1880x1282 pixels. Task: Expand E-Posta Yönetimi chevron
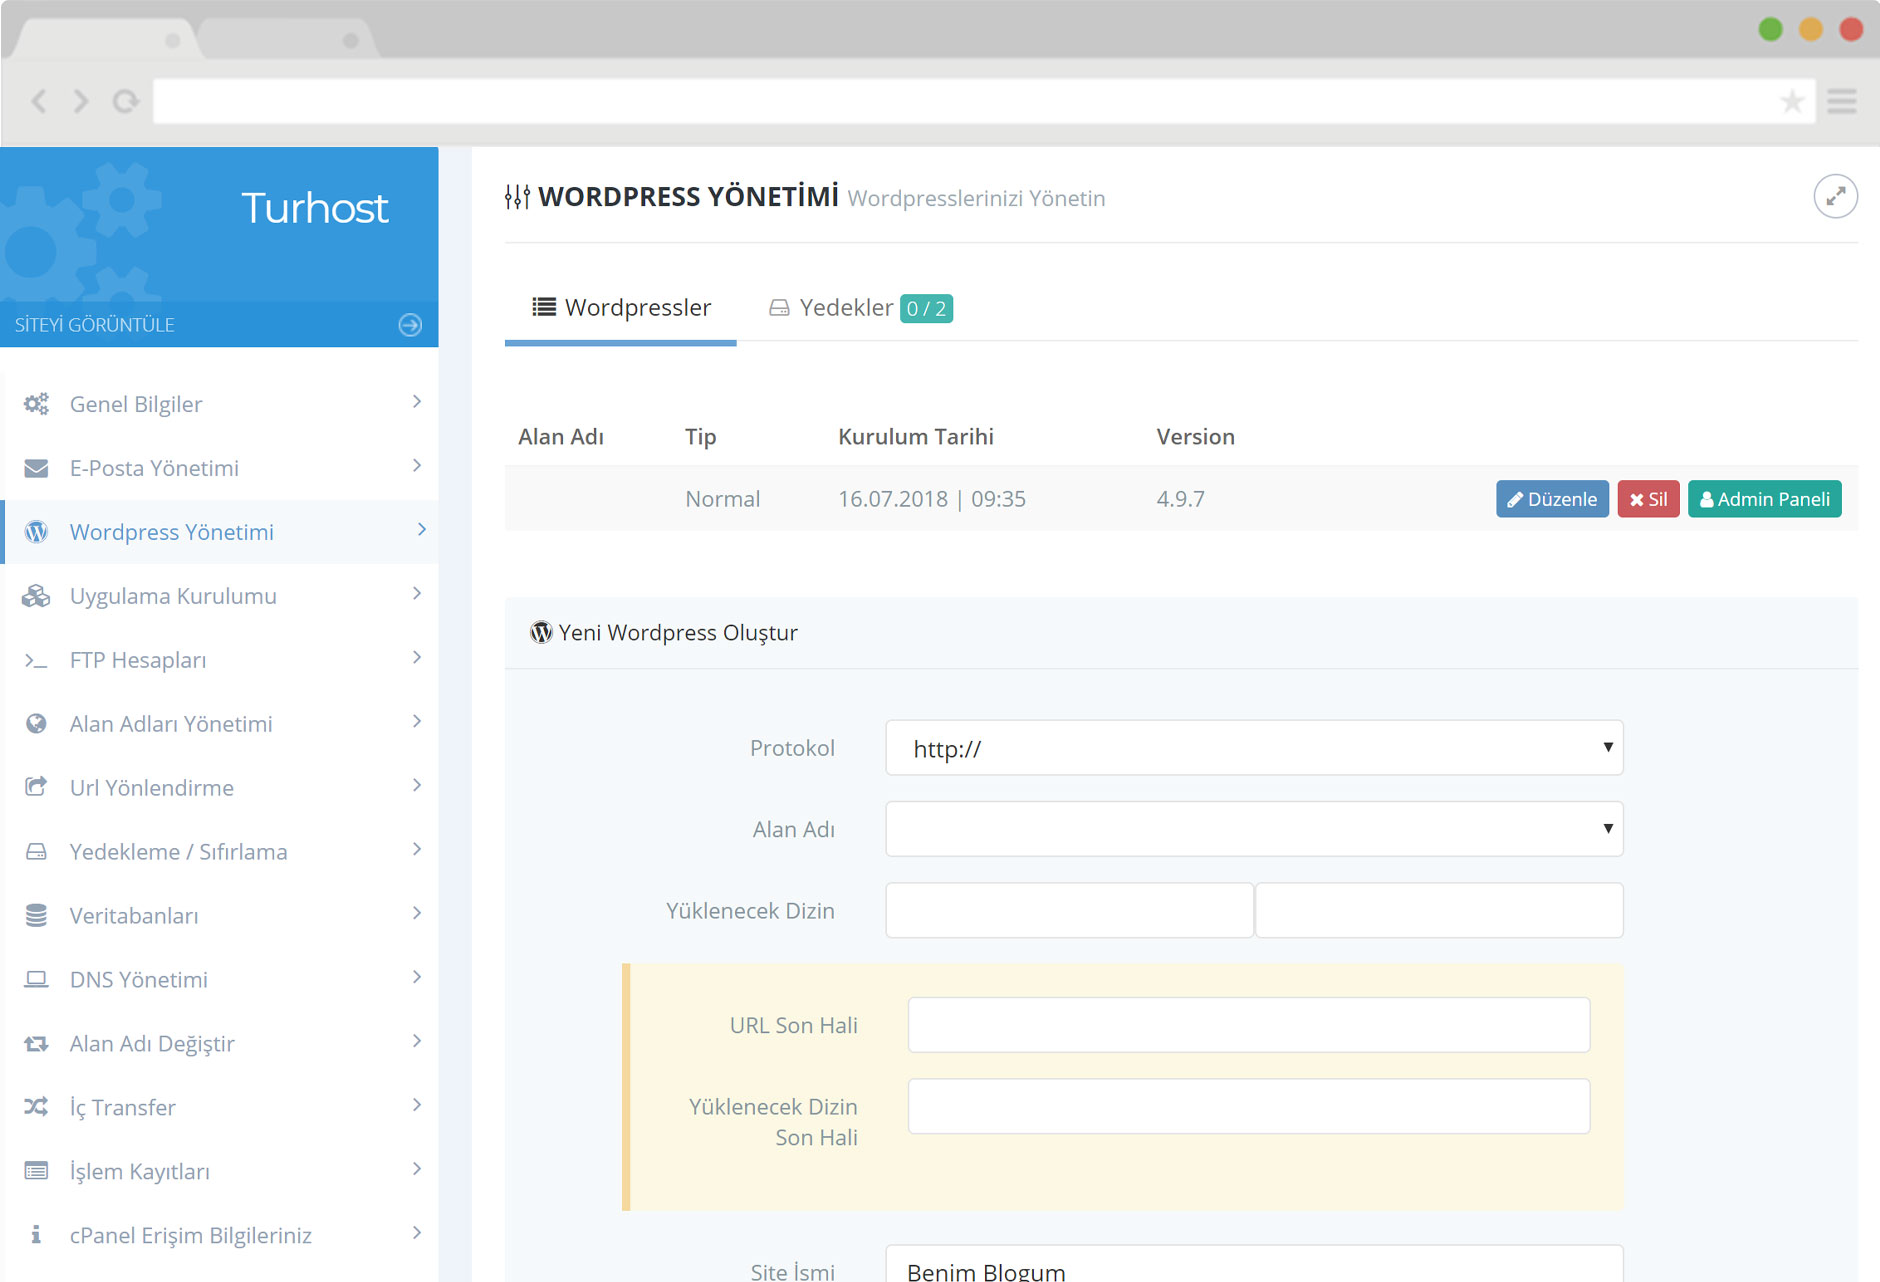pos(417,466)
